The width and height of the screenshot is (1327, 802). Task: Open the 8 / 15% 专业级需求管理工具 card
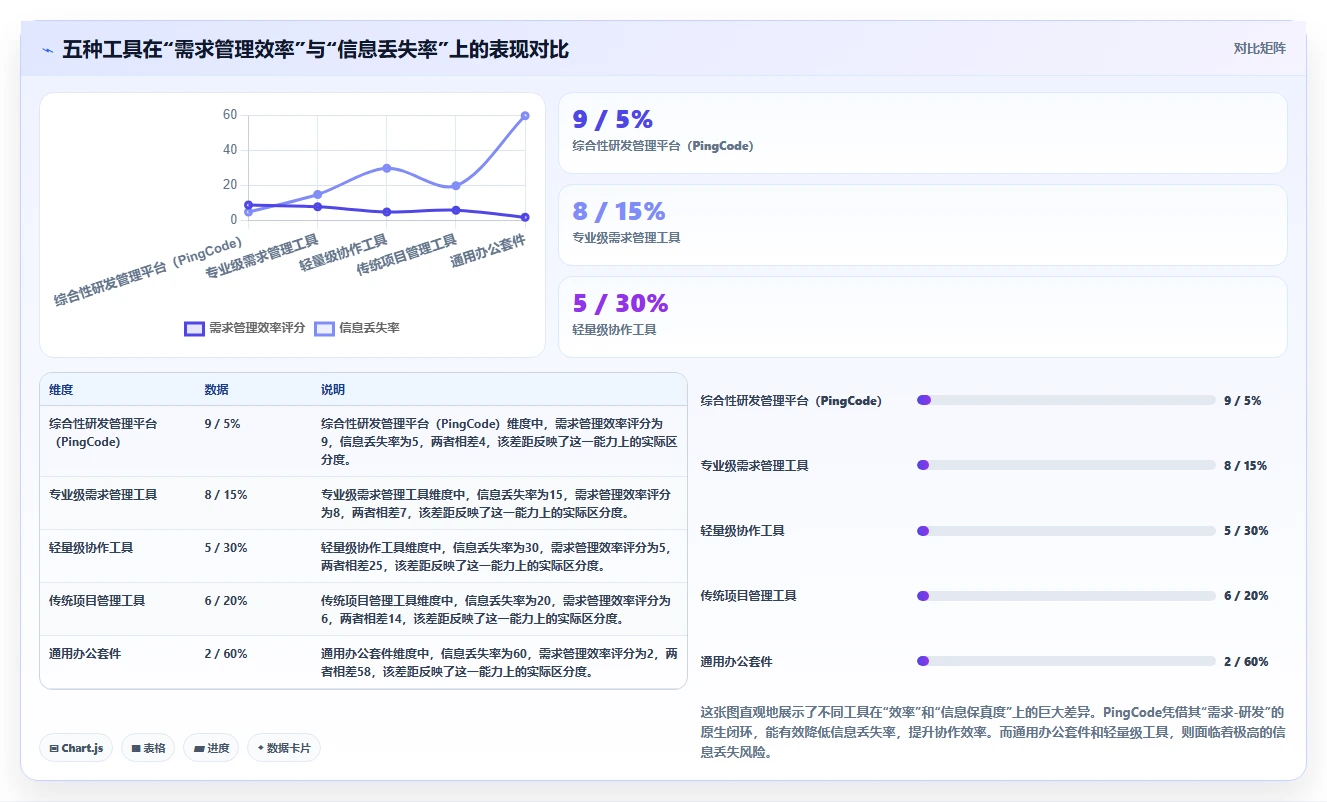[x=922, y=225]
